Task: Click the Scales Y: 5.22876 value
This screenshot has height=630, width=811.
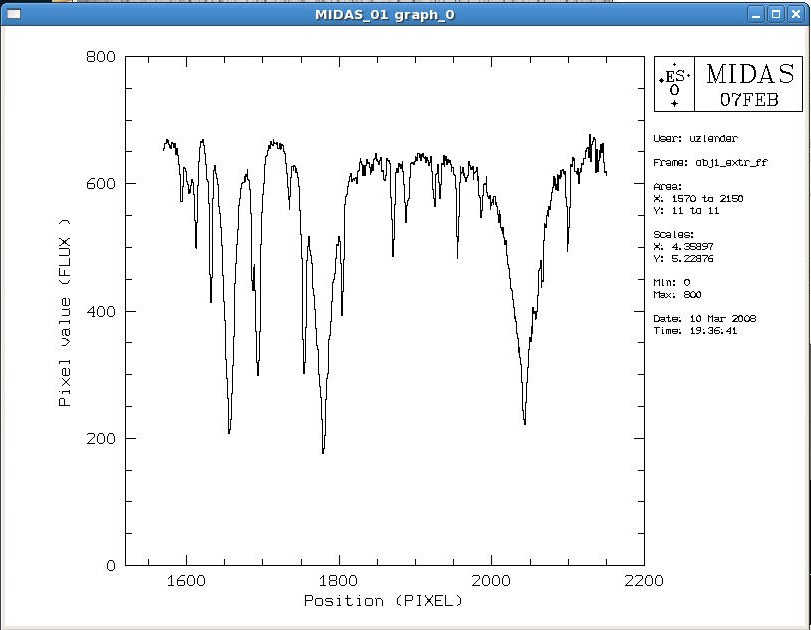Action: (691, 258)
